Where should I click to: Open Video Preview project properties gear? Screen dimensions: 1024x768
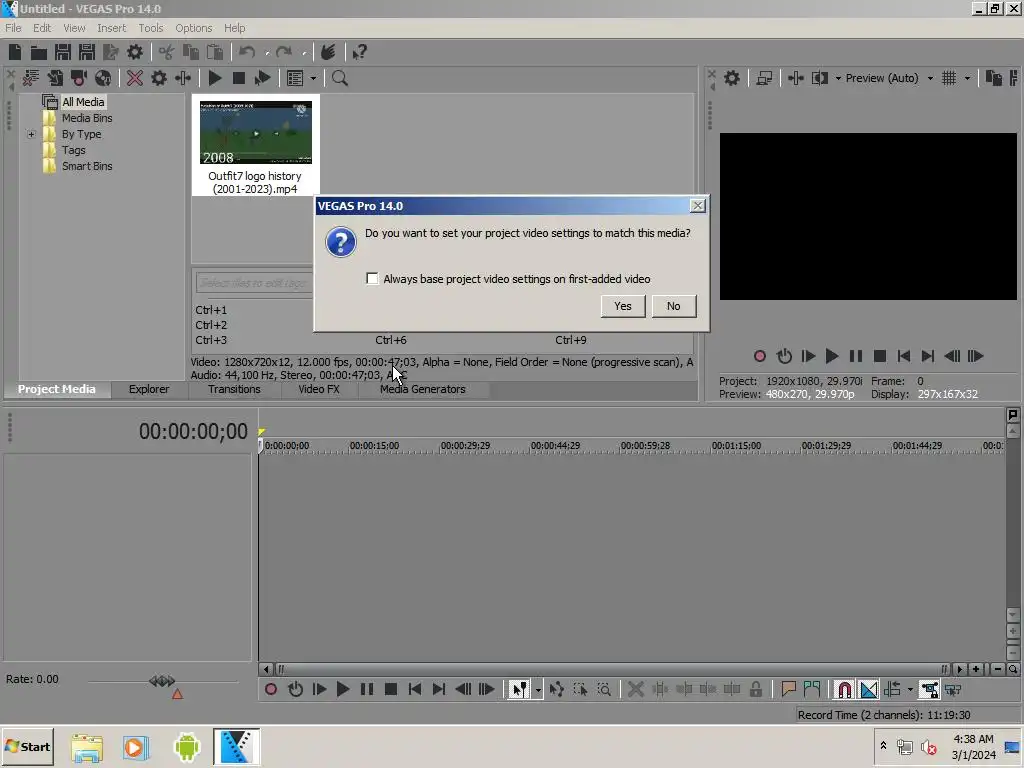[x=732, y=78]
